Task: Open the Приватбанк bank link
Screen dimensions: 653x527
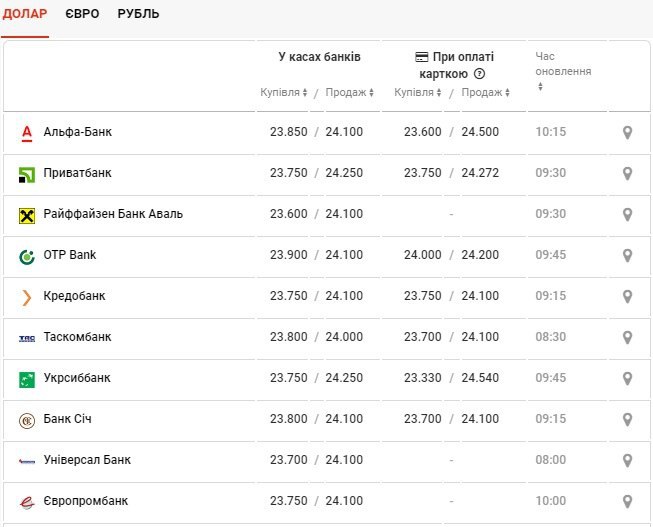Action: 77,173
